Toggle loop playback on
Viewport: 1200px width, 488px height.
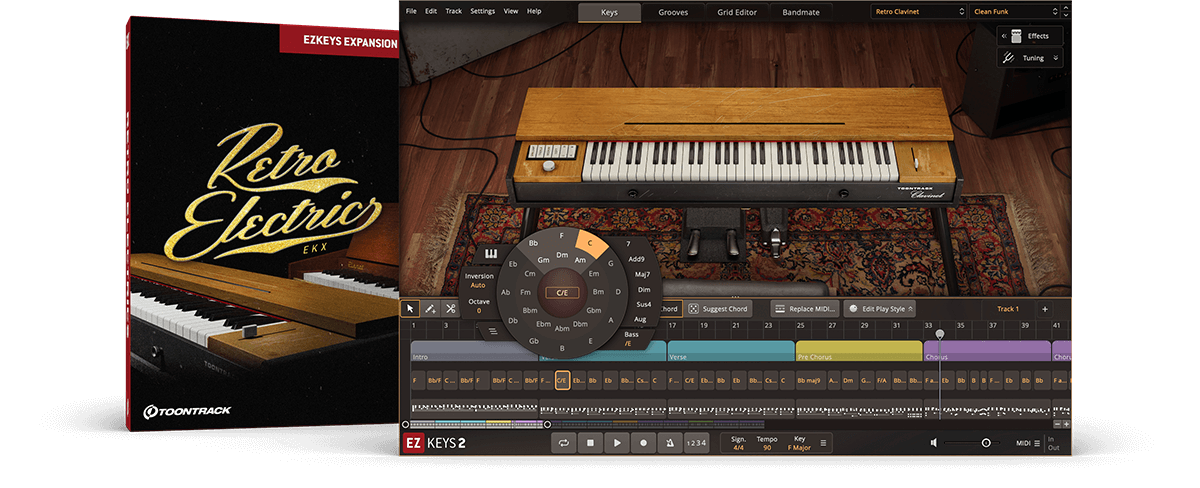coord(565,443)
